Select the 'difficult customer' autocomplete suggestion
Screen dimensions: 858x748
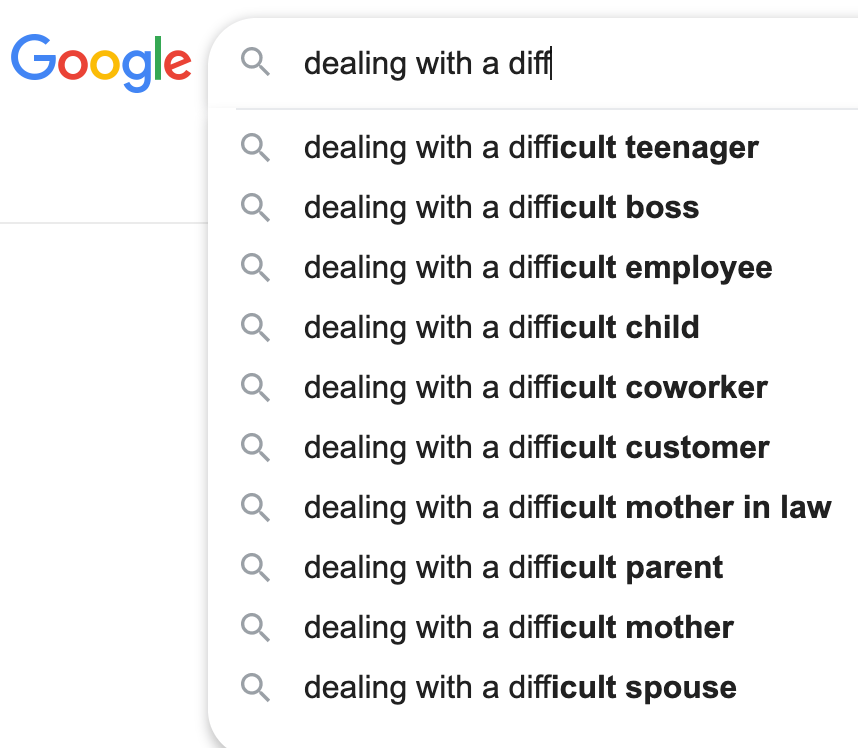tap(537, 448)
